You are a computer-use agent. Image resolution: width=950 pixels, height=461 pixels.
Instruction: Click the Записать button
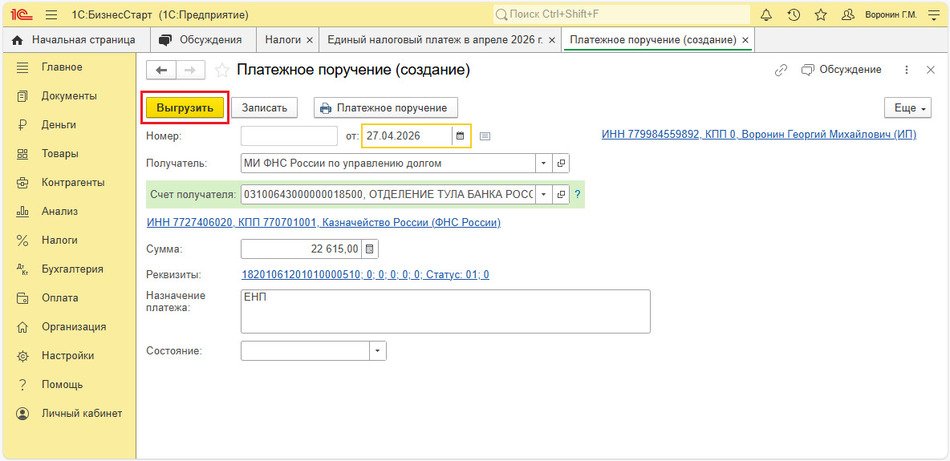[264, 108]
